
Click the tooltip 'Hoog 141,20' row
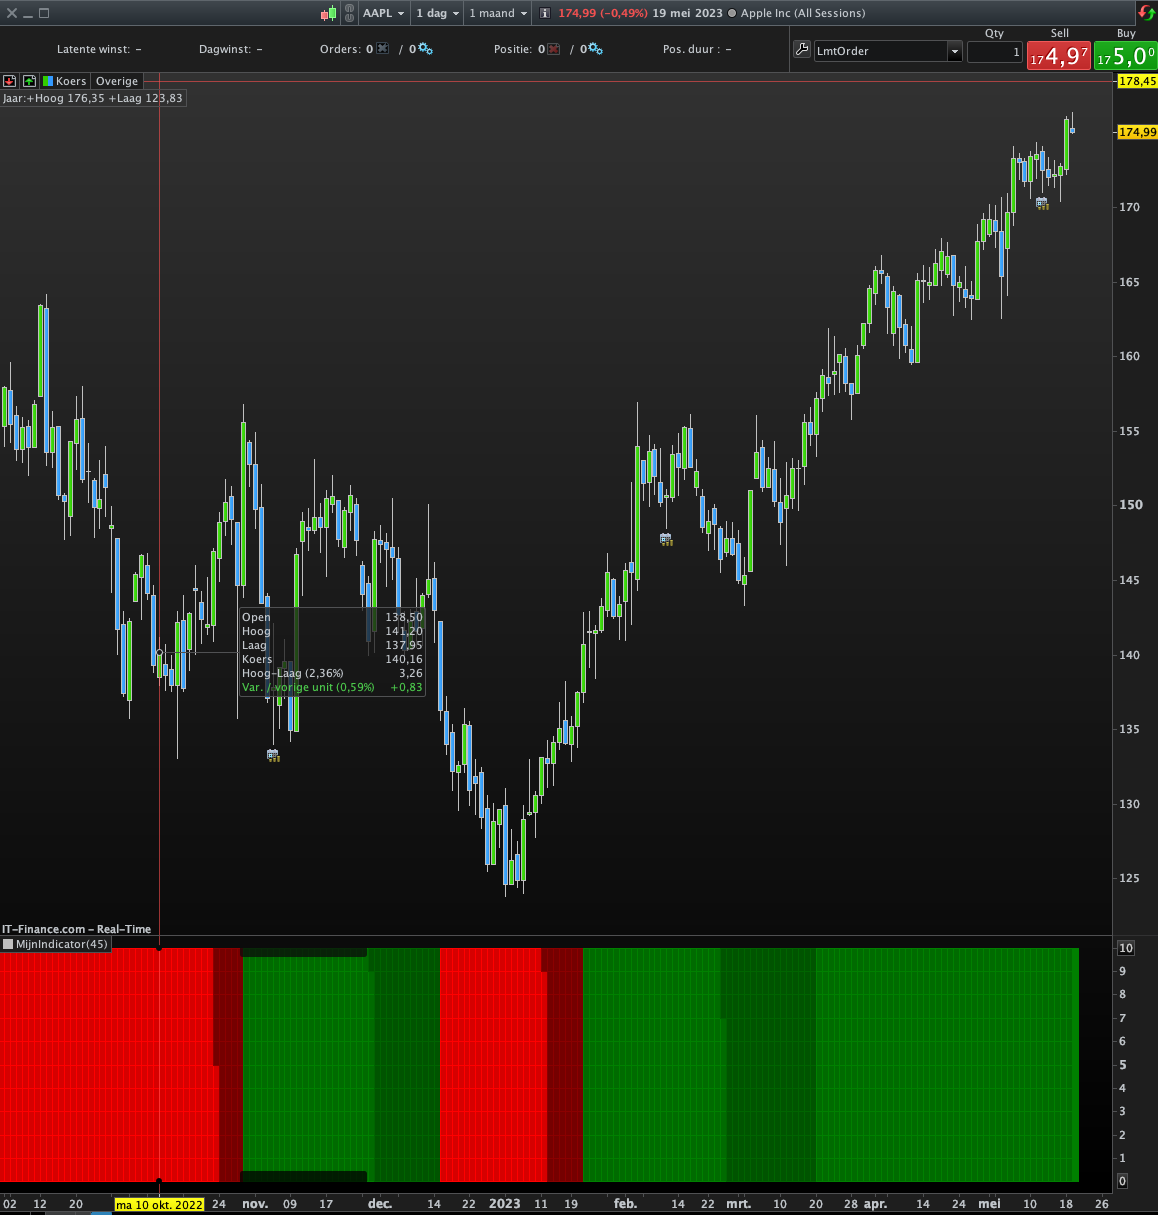pos(332,631)
